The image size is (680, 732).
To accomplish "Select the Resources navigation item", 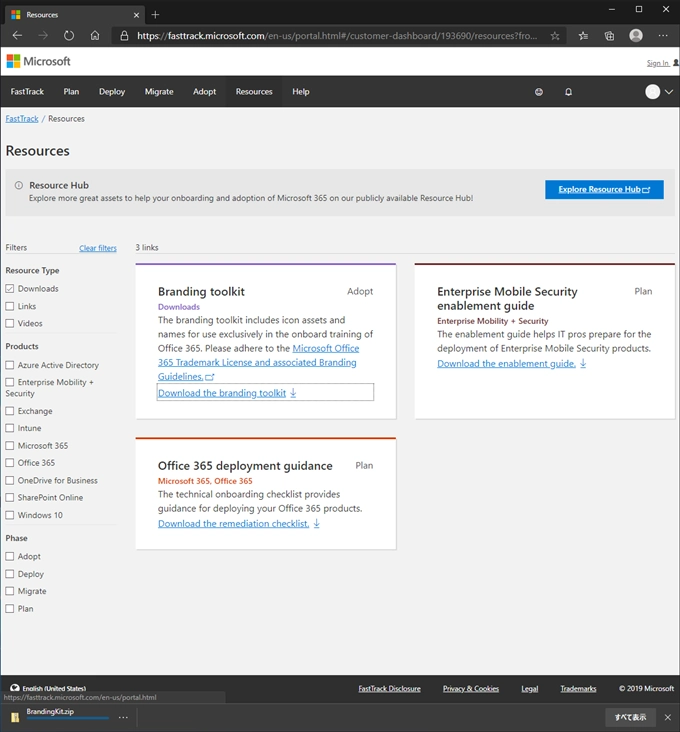I will (254, 92).
